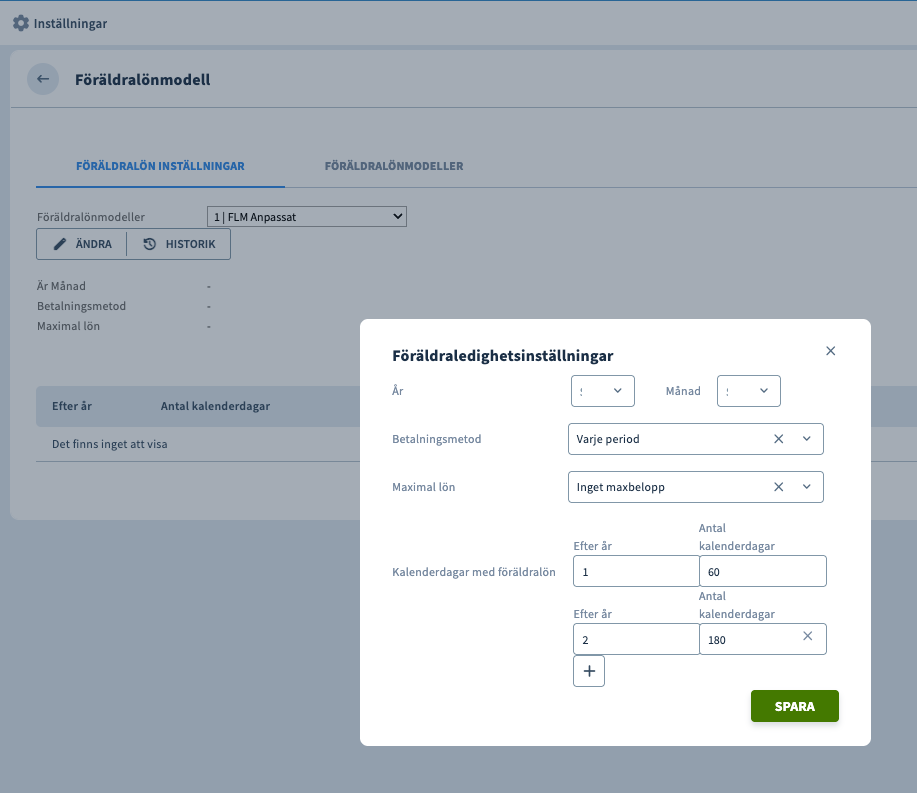Image resolution: width=917 pixels, height=793 pixels.
Task: Clear the Betalningsmetod selection with X
Action: [779, 439]
